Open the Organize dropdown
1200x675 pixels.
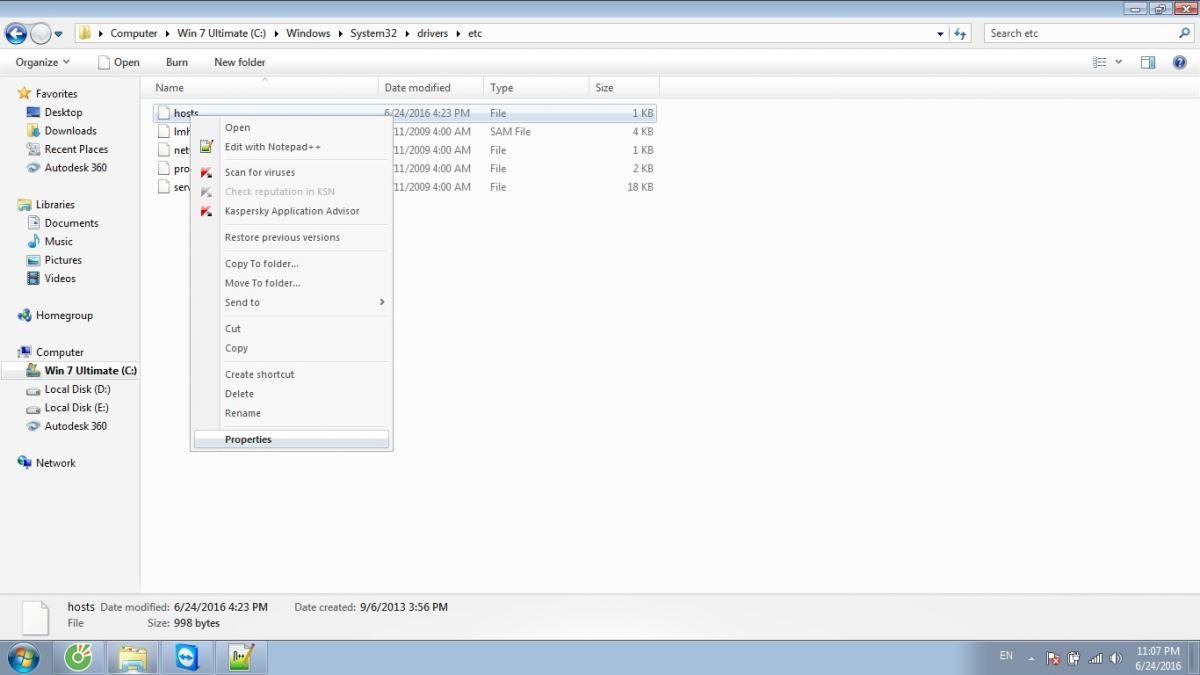(x=40, y=62)
